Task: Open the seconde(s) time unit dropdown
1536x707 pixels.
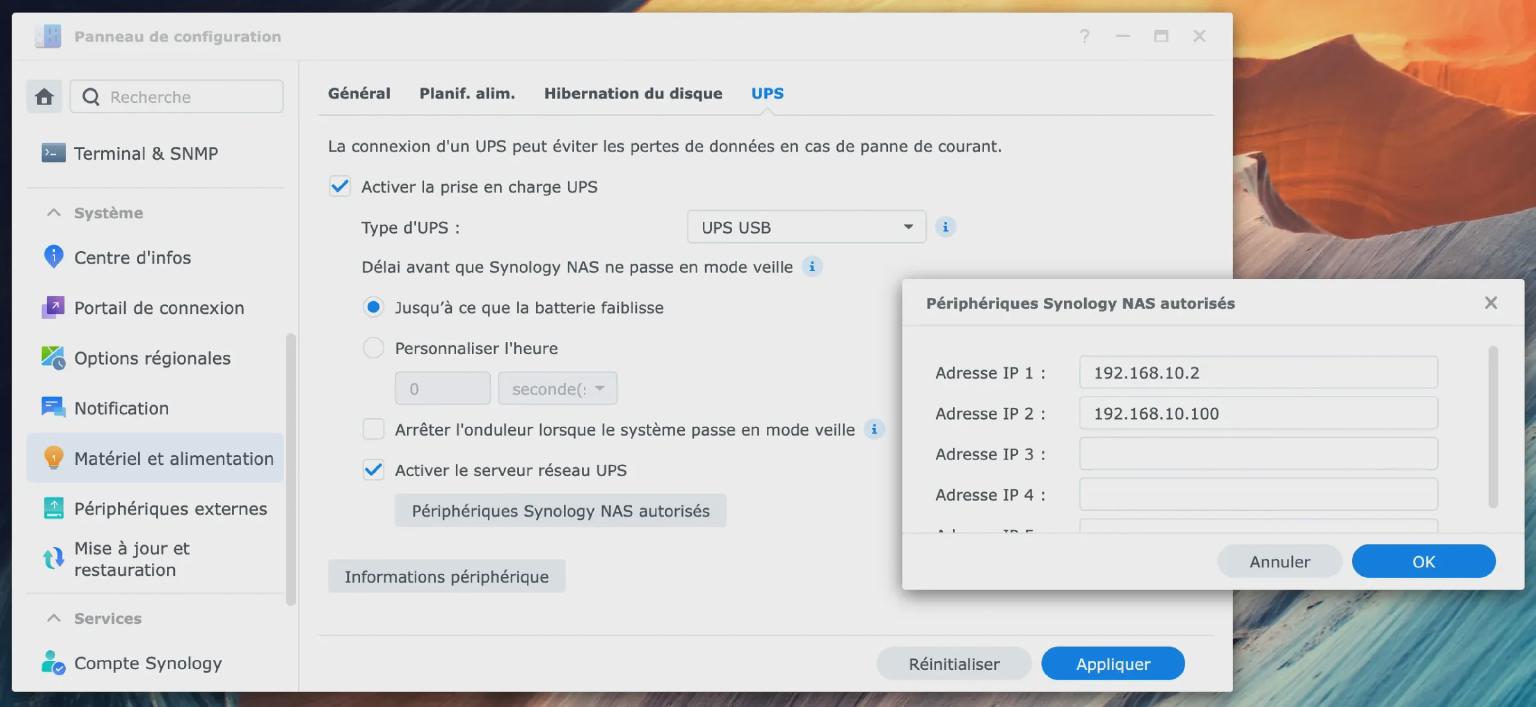Action: tap(557, 389)
